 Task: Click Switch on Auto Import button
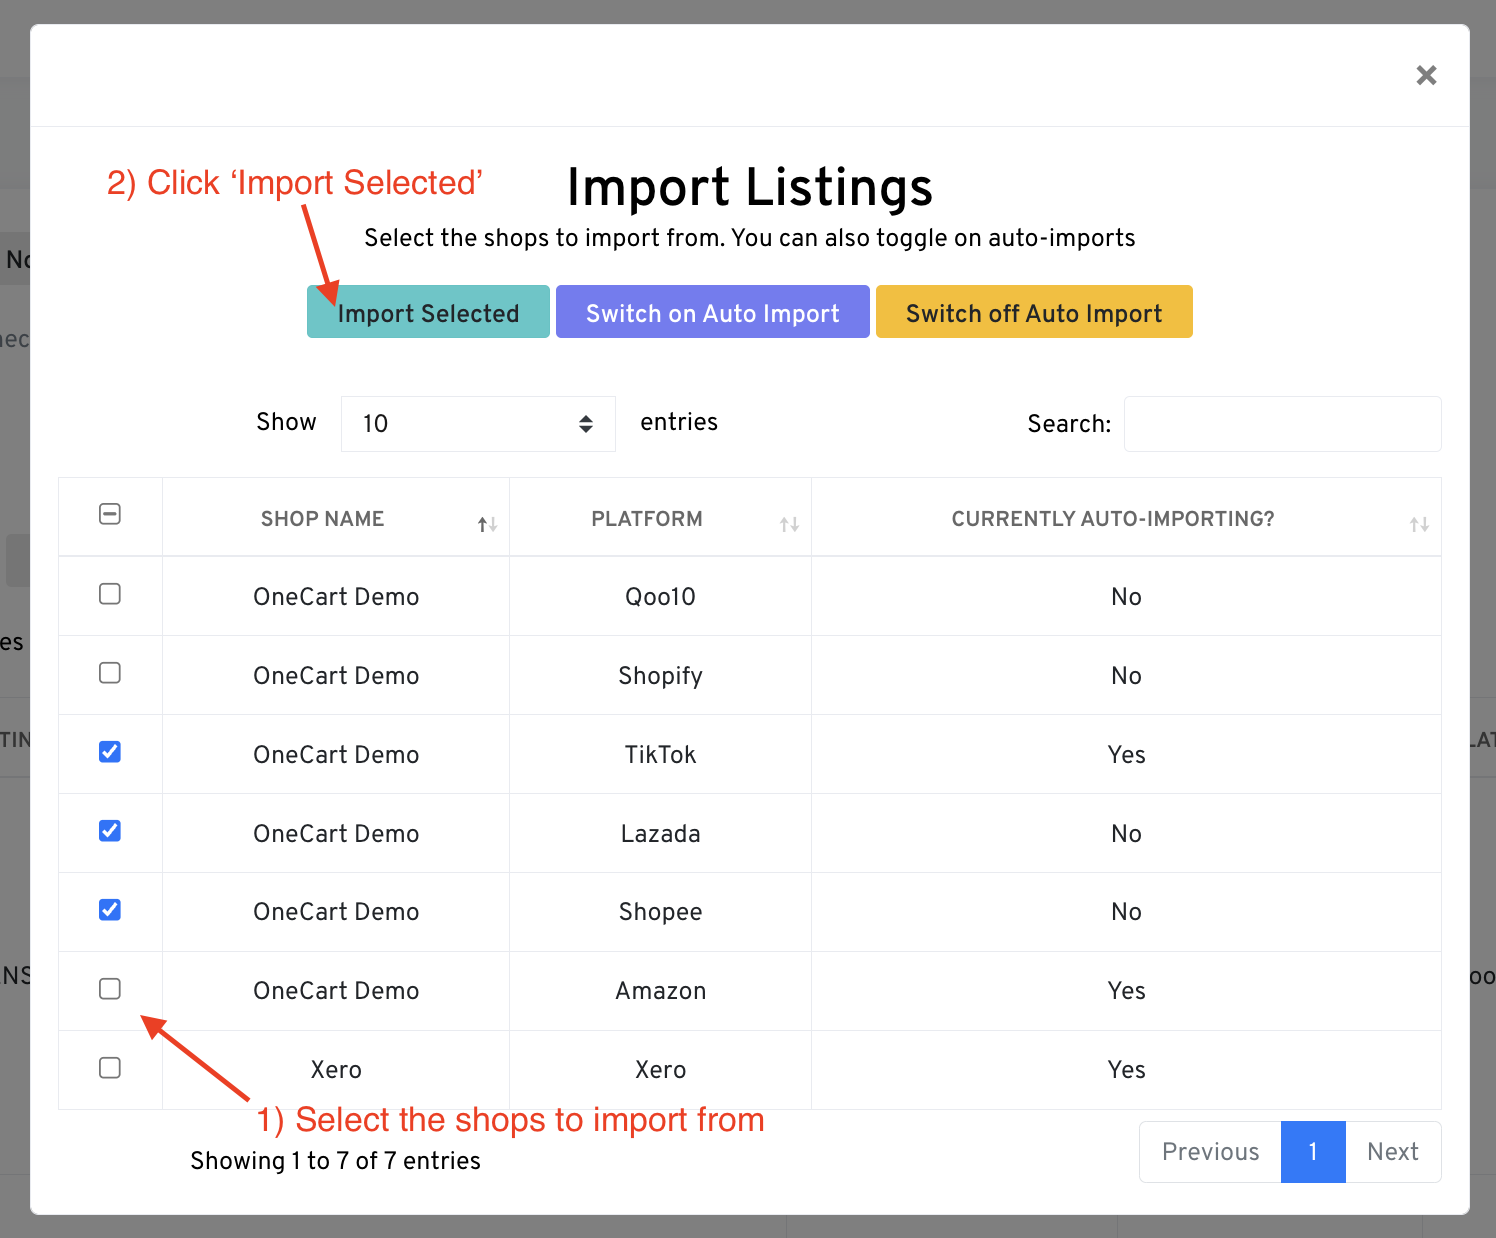(x=712, y=312)
